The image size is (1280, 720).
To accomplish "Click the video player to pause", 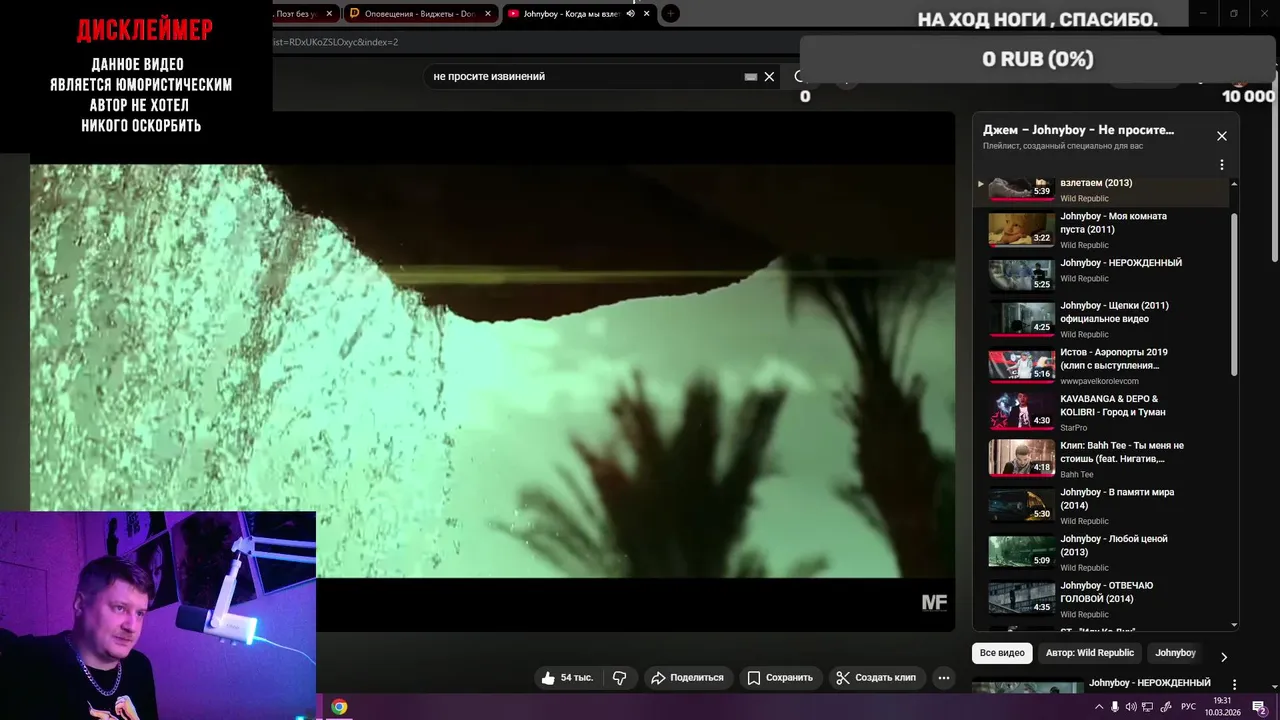I will coord(492,371).
